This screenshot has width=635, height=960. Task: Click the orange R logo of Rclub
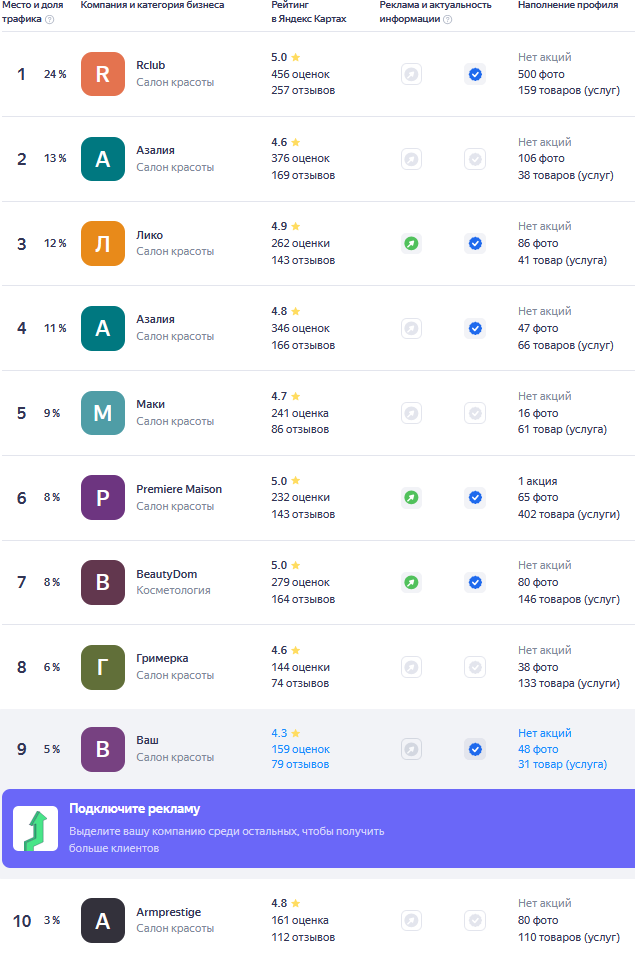103,74
